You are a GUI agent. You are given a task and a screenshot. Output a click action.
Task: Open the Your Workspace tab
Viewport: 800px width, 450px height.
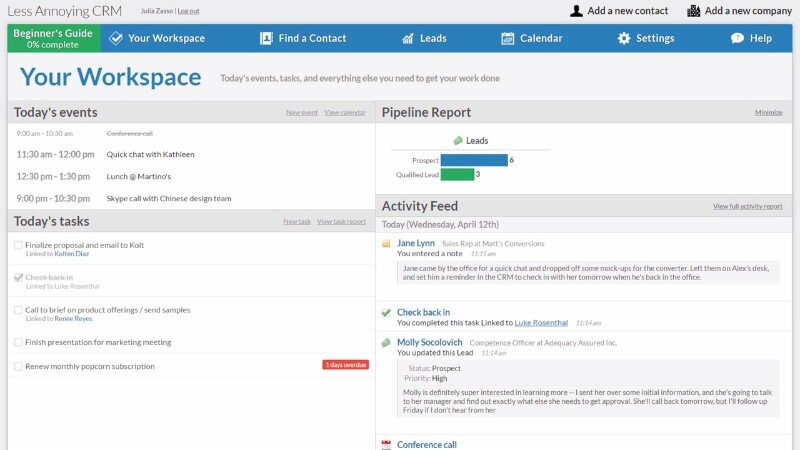coord(157,39)
